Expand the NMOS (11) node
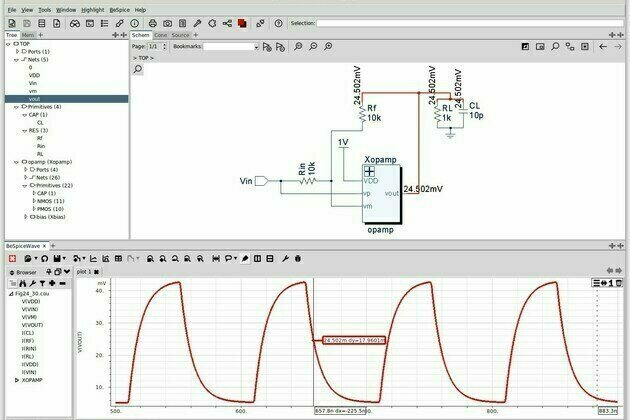 coord(34,201)
